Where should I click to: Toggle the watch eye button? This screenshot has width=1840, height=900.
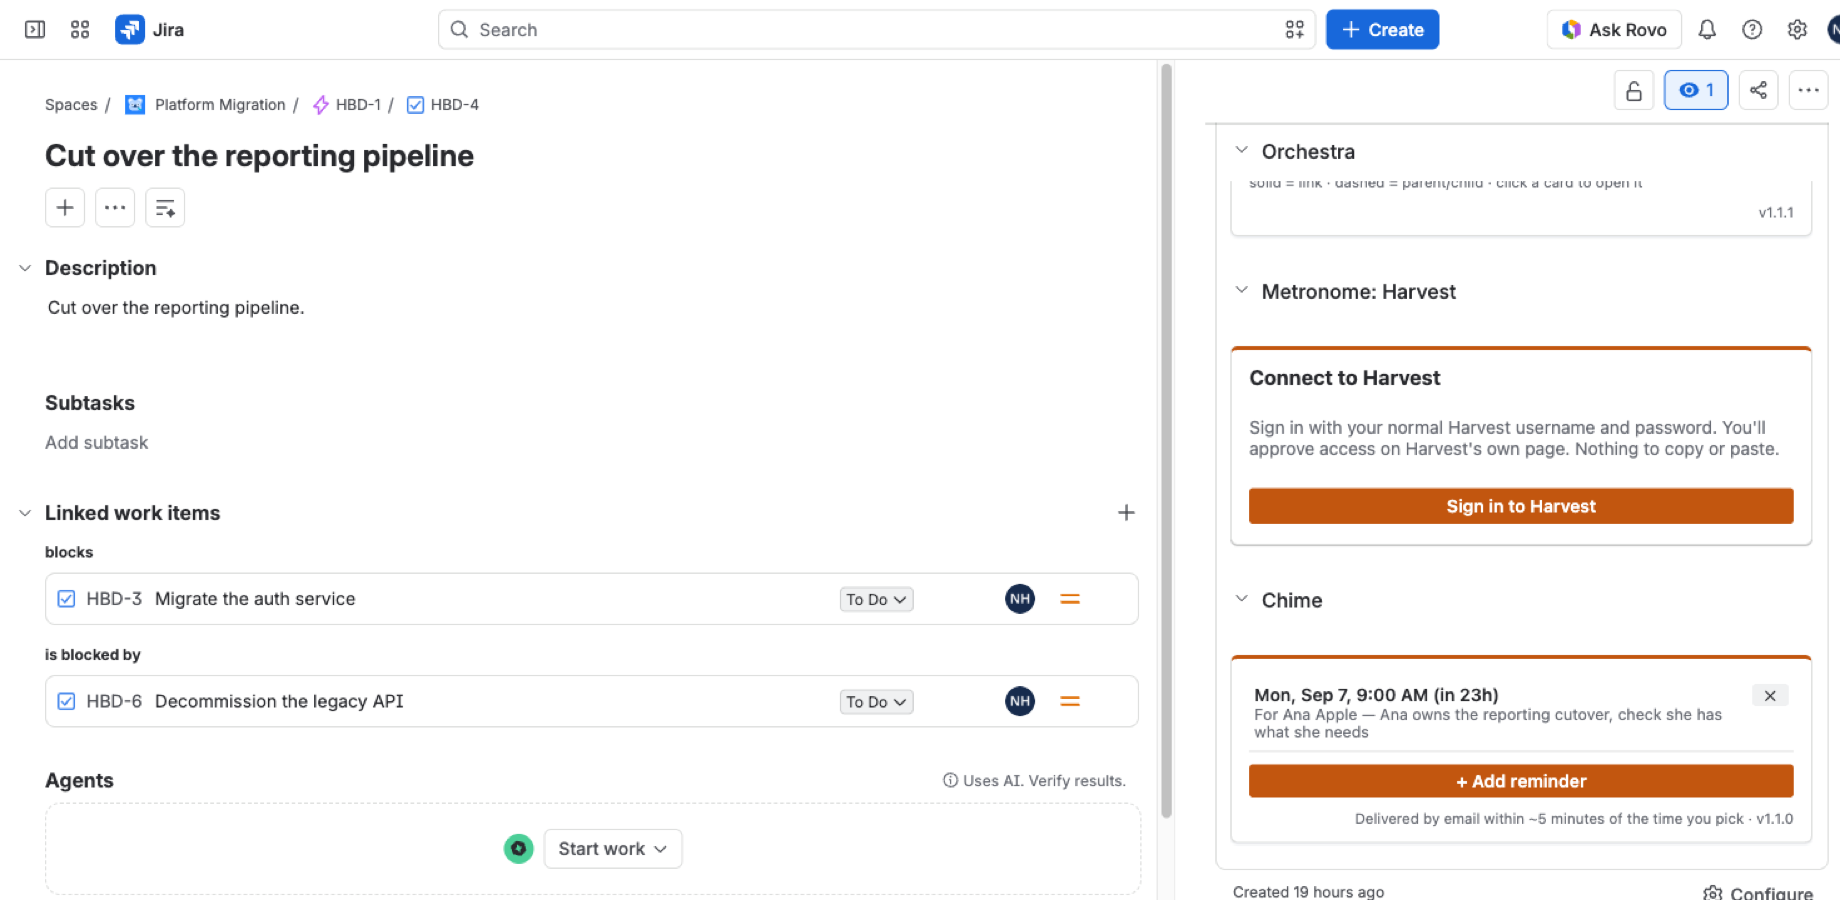(1696, 90)
